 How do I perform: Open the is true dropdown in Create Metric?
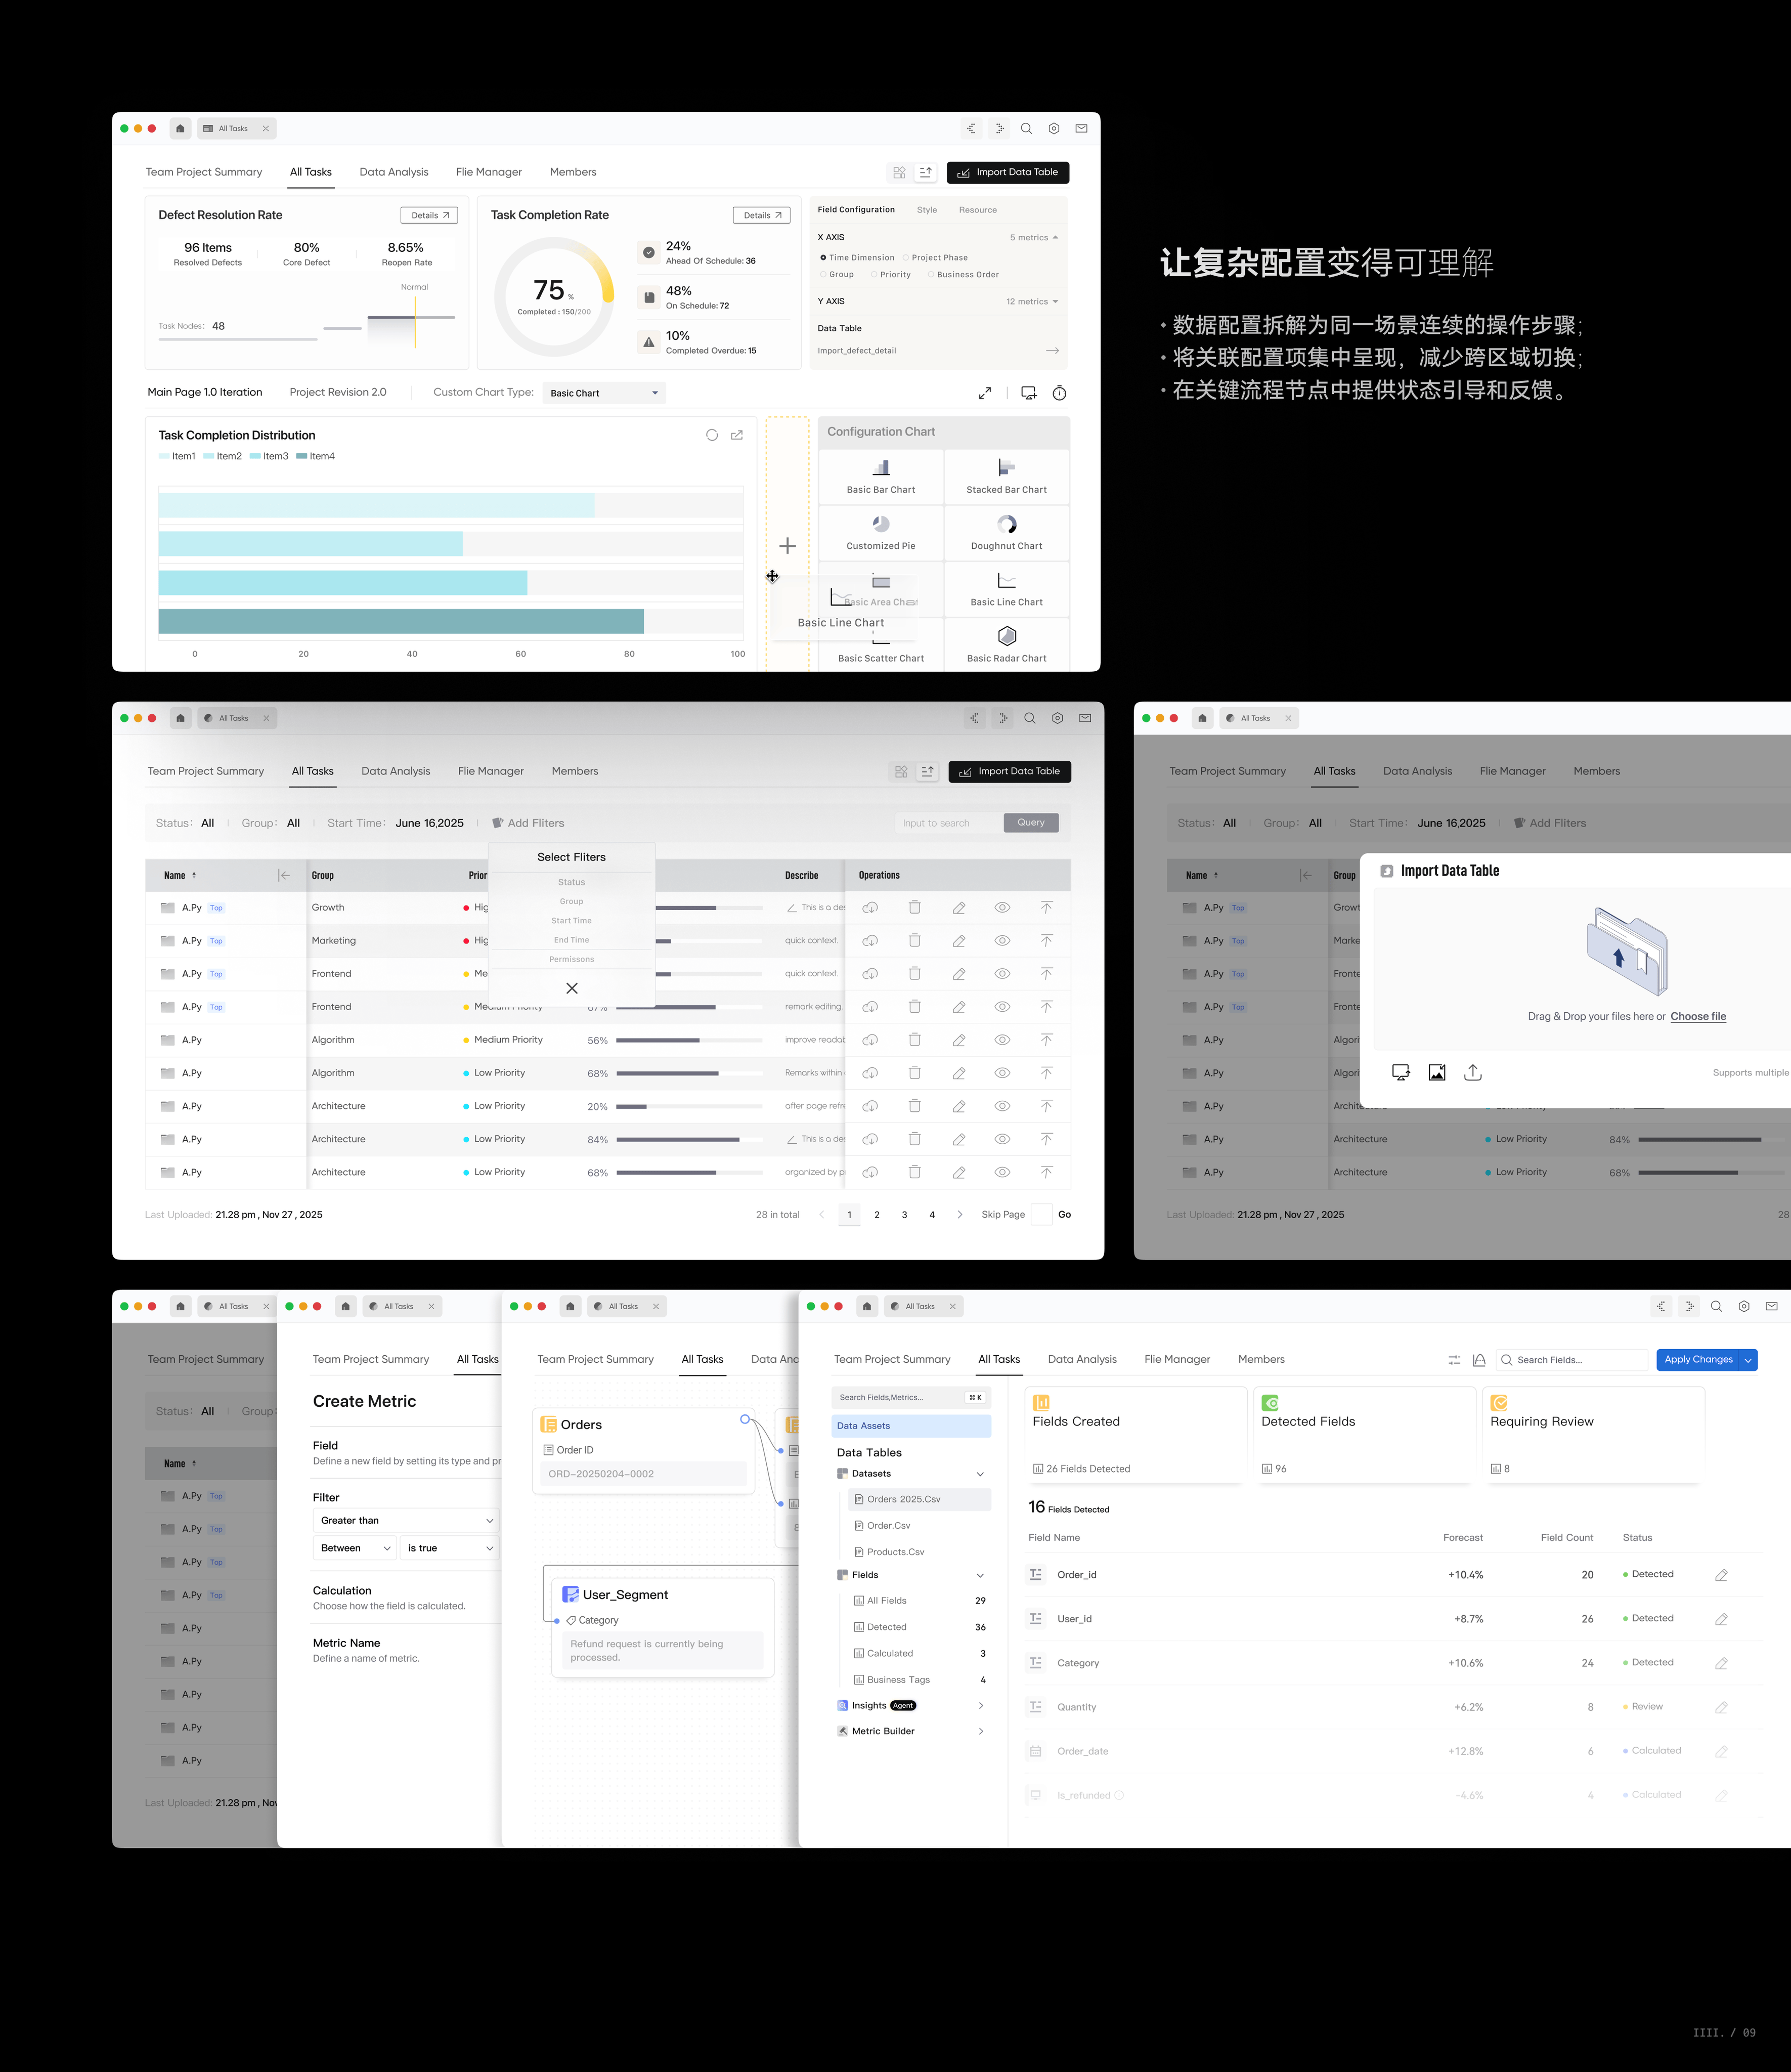point(450,1548)
